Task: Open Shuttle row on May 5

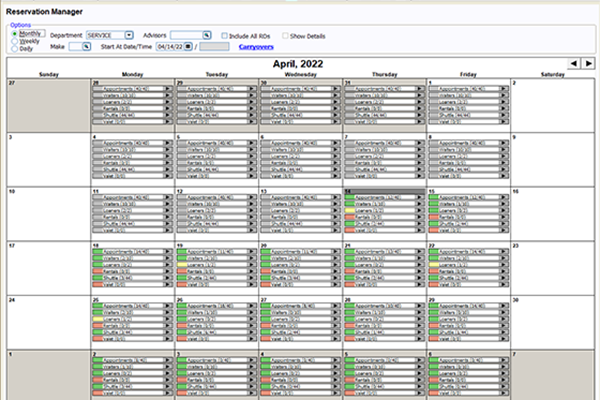Action: (384, 387)
